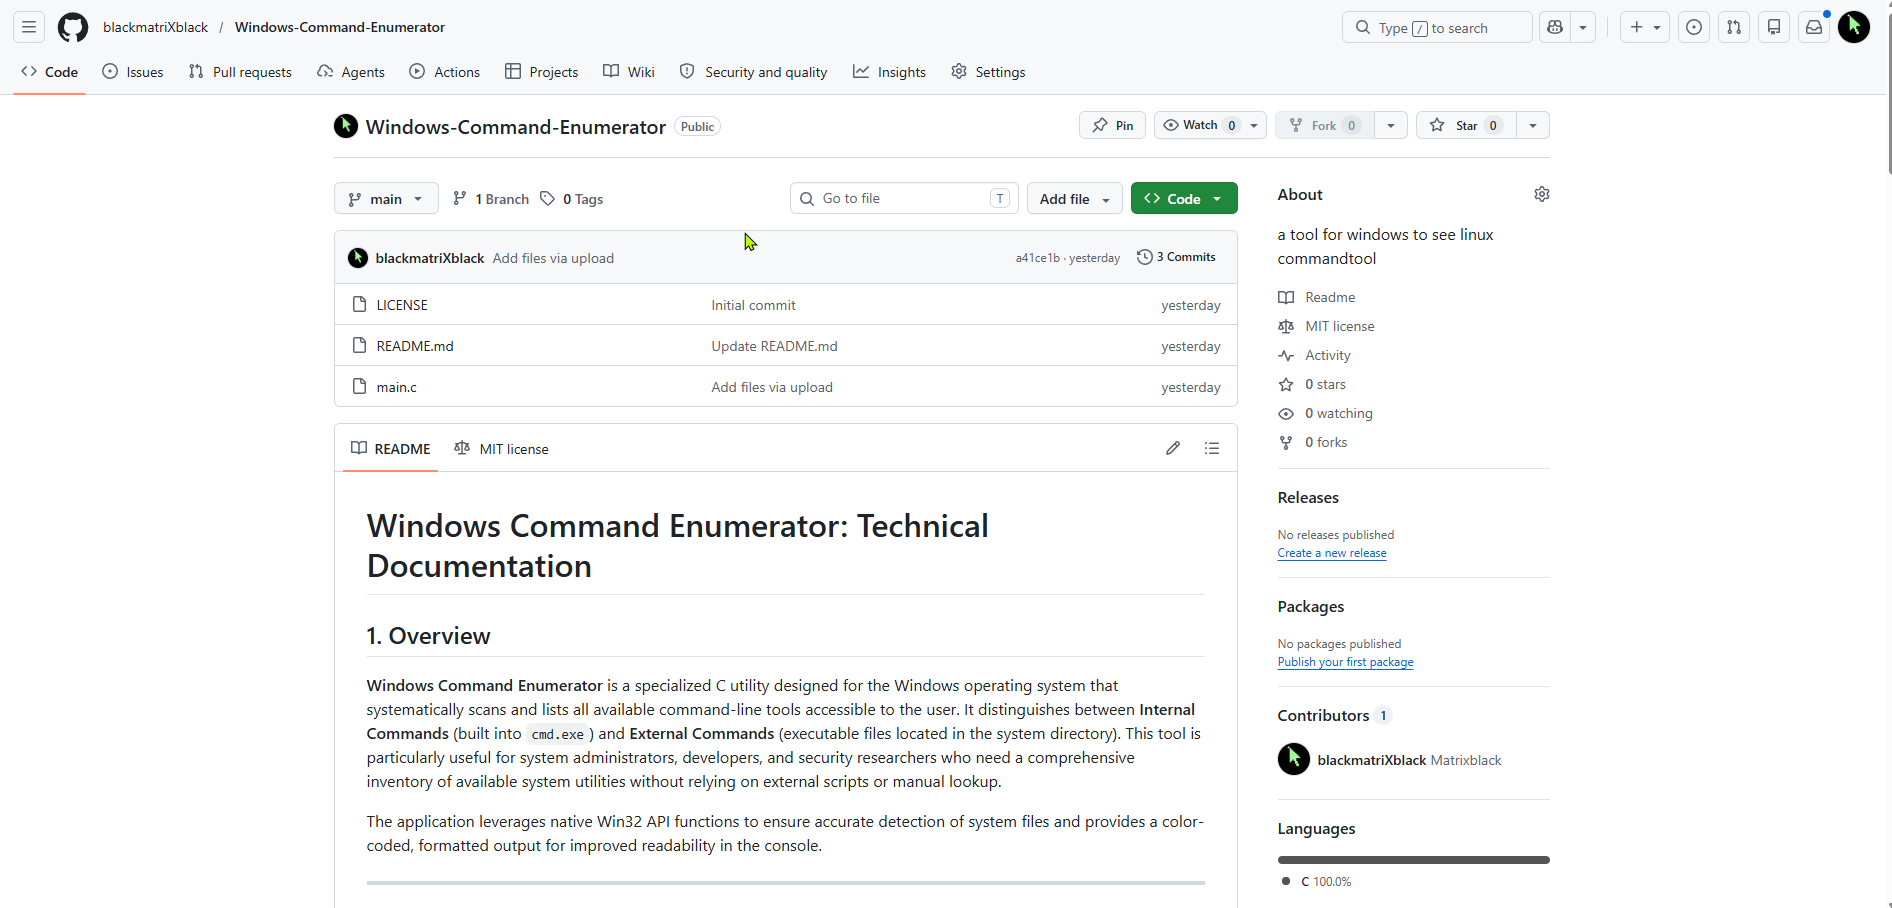The image size is (1892, 908).
Task: Expand the Watch notification options dropdown
Action: coord(1254,125)
